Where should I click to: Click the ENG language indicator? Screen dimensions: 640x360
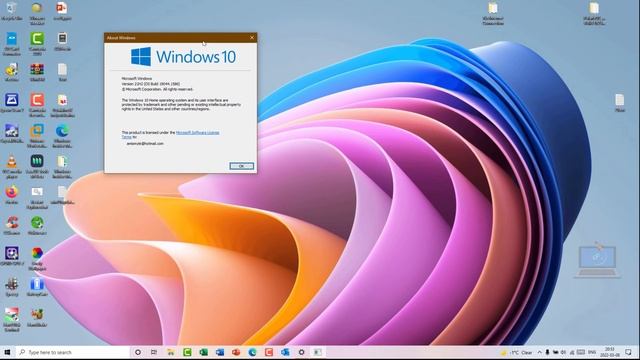(592, 352)
